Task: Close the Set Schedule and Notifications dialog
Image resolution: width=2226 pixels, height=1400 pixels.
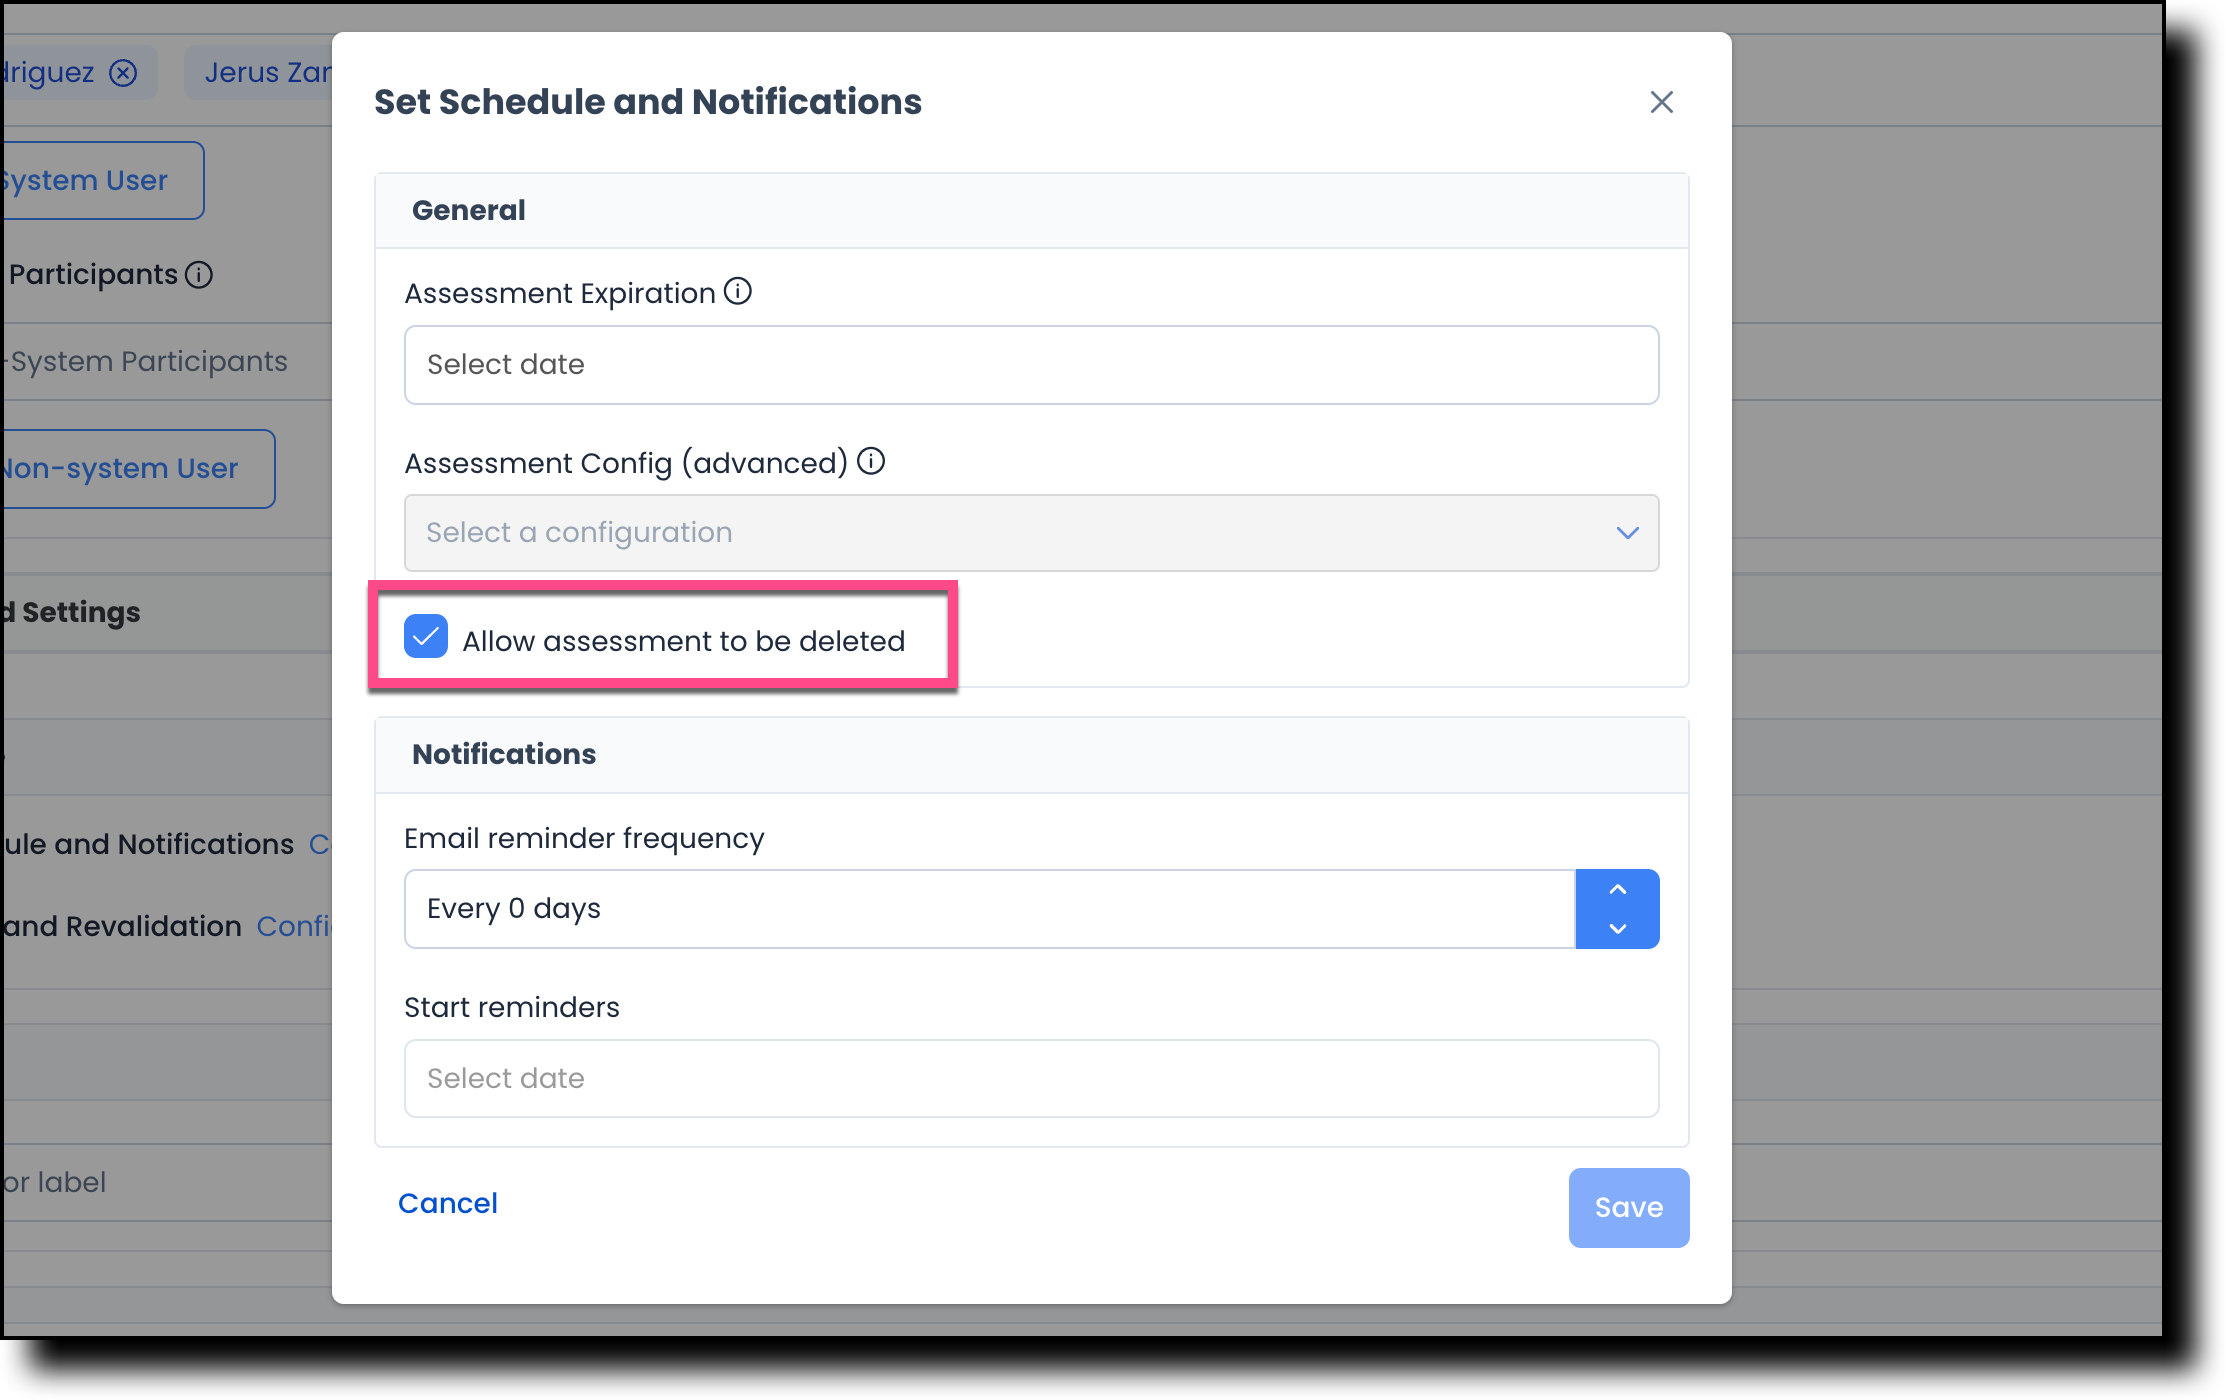Action: (1661, 102)
